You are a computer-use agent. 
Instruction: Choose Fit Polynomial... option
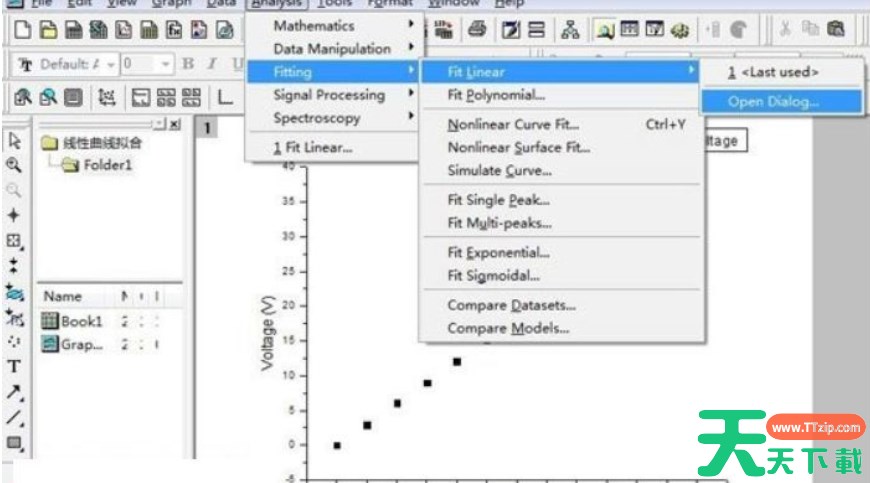[561, 95]
